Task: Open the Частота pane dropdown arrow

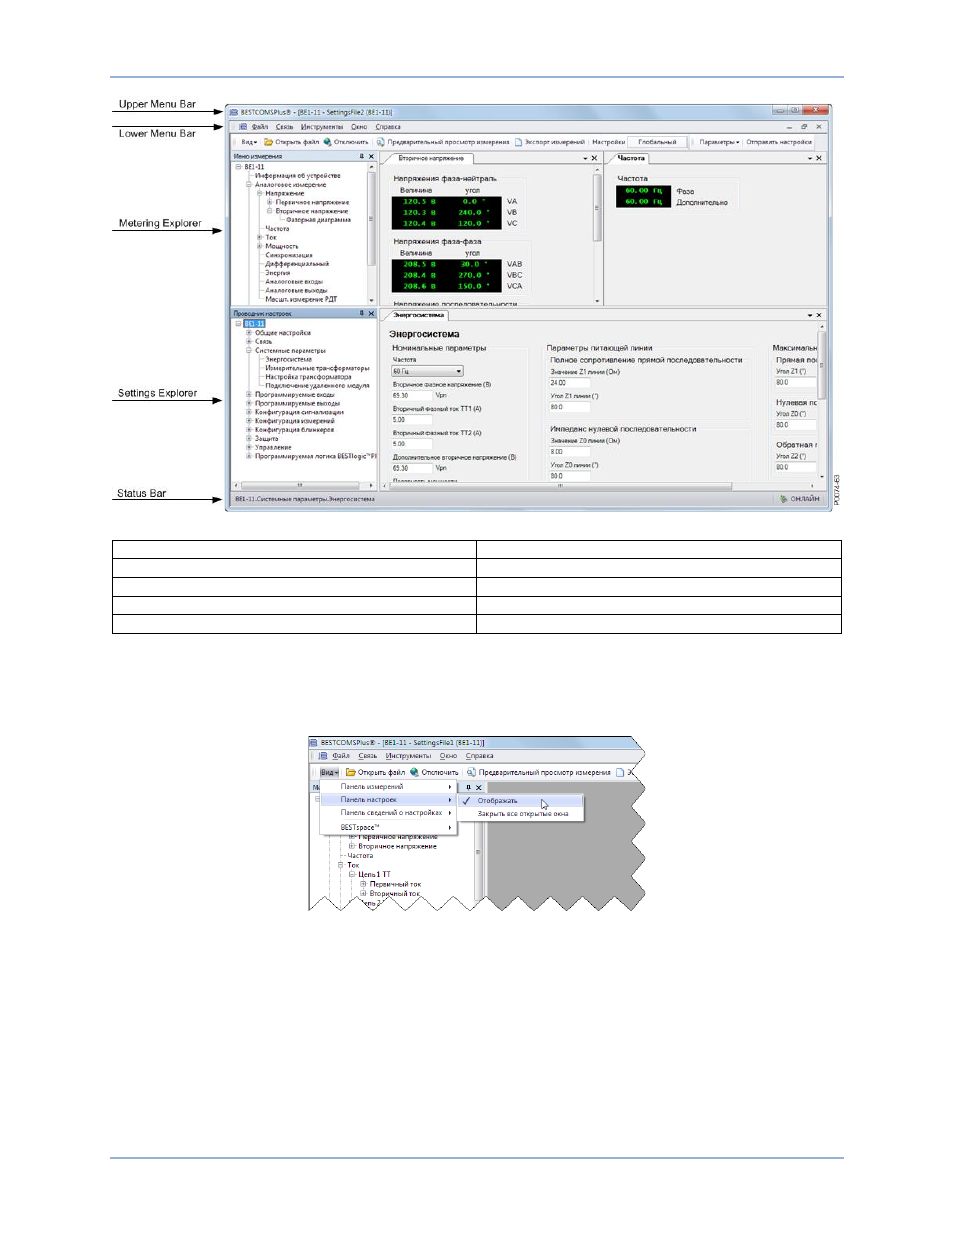Action: 810,158
